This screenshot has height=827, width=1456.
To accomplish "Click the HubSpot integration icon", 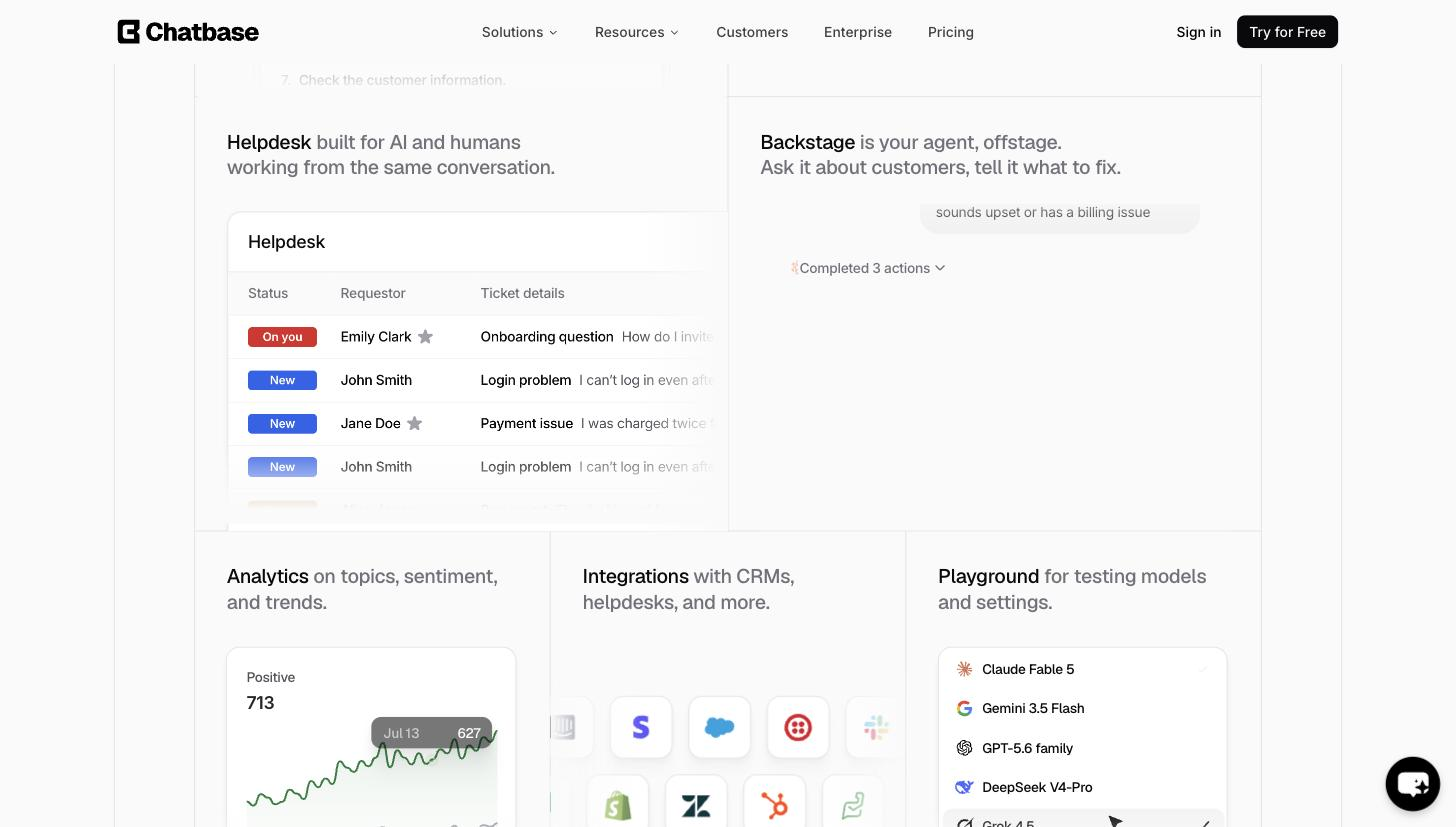I will [x=774, y=805].
